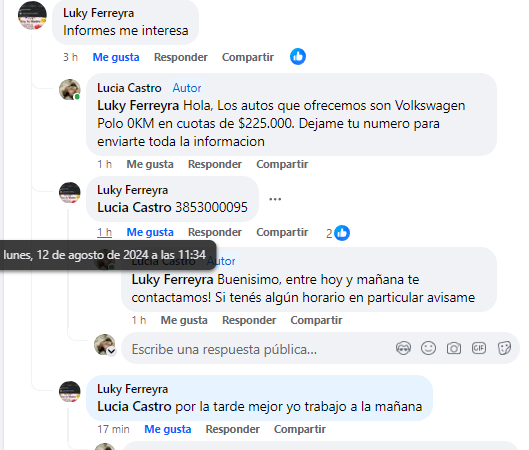
Task: Toggle 'Me gusta' on the 3853000095 comment
Action: (x=150, y=232)
